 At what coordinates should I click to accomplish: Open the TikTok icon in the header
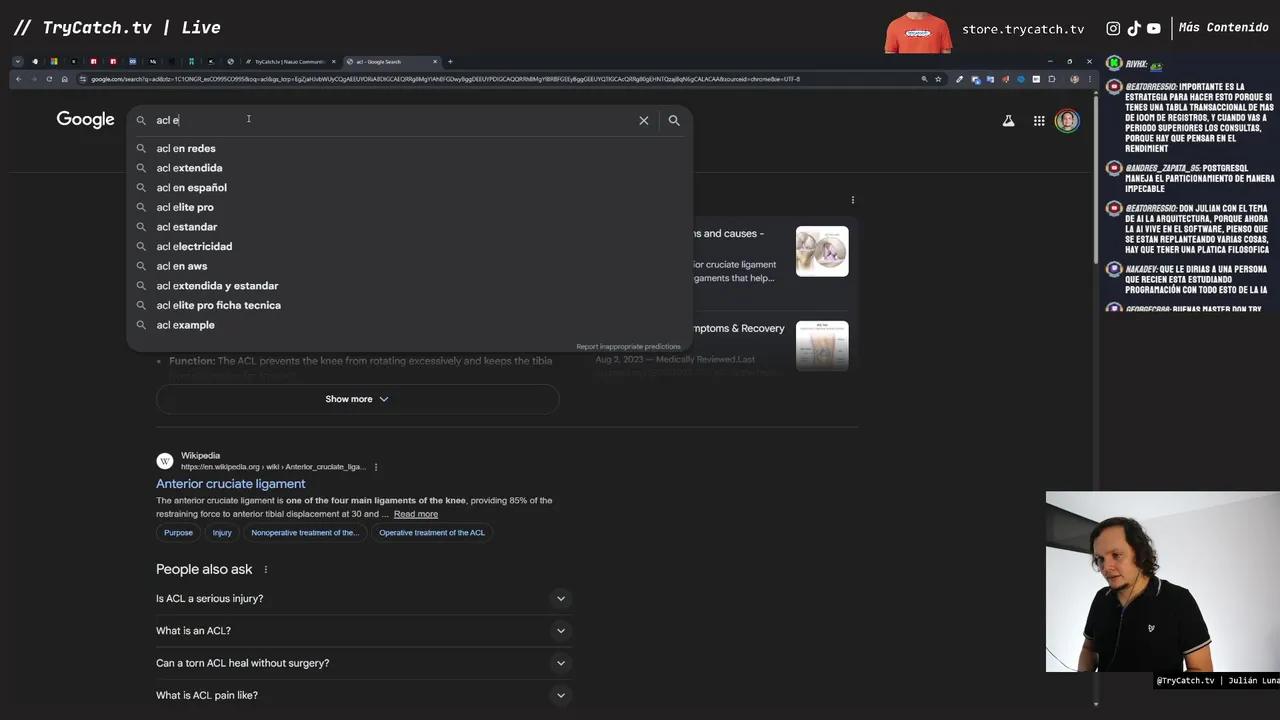[x=1134, y=29]
